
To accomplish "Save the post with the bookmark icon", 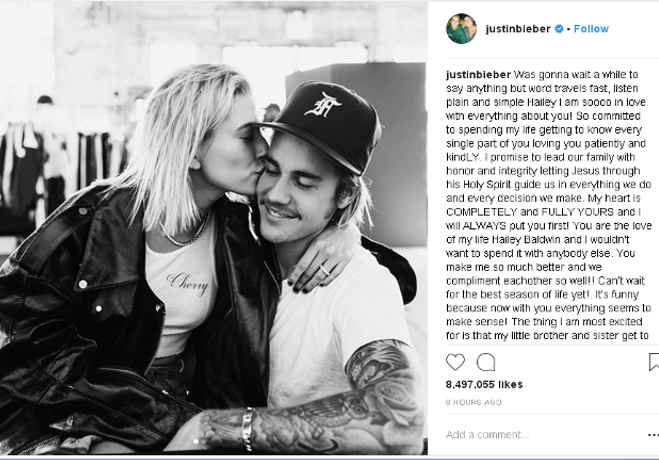I will (654, 362).
